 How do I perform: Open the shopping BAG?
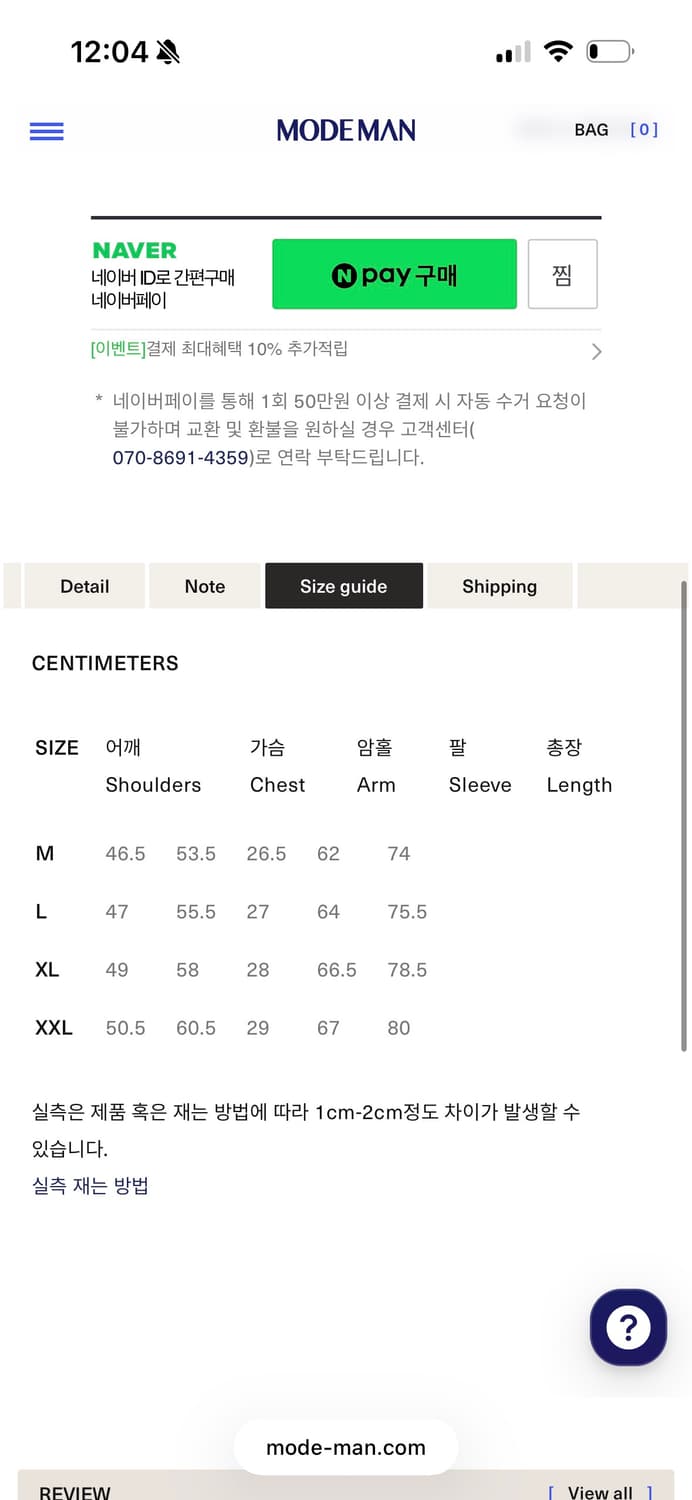click(591, 129)
